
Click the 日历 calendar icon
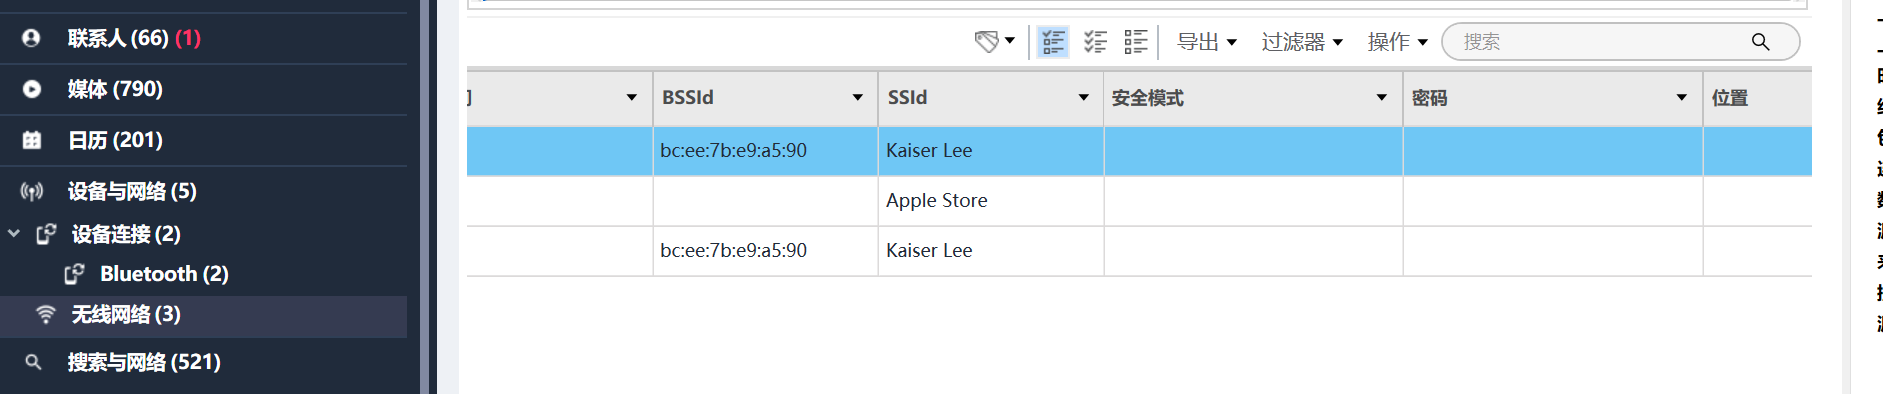coord(32,140)
